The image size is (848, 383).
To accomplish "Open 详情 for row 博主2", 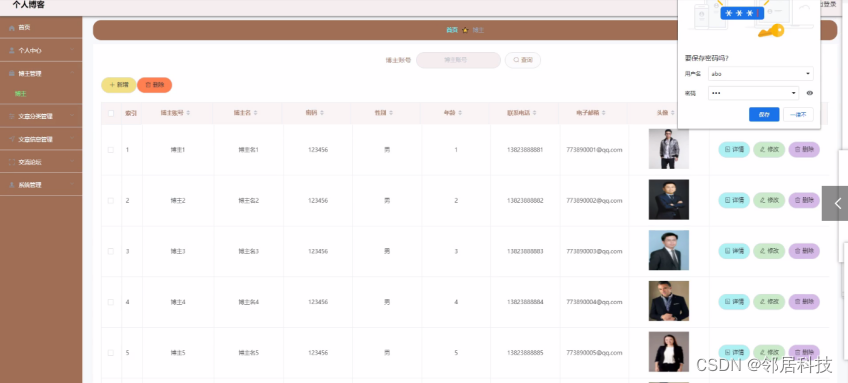I will (734, 200).
